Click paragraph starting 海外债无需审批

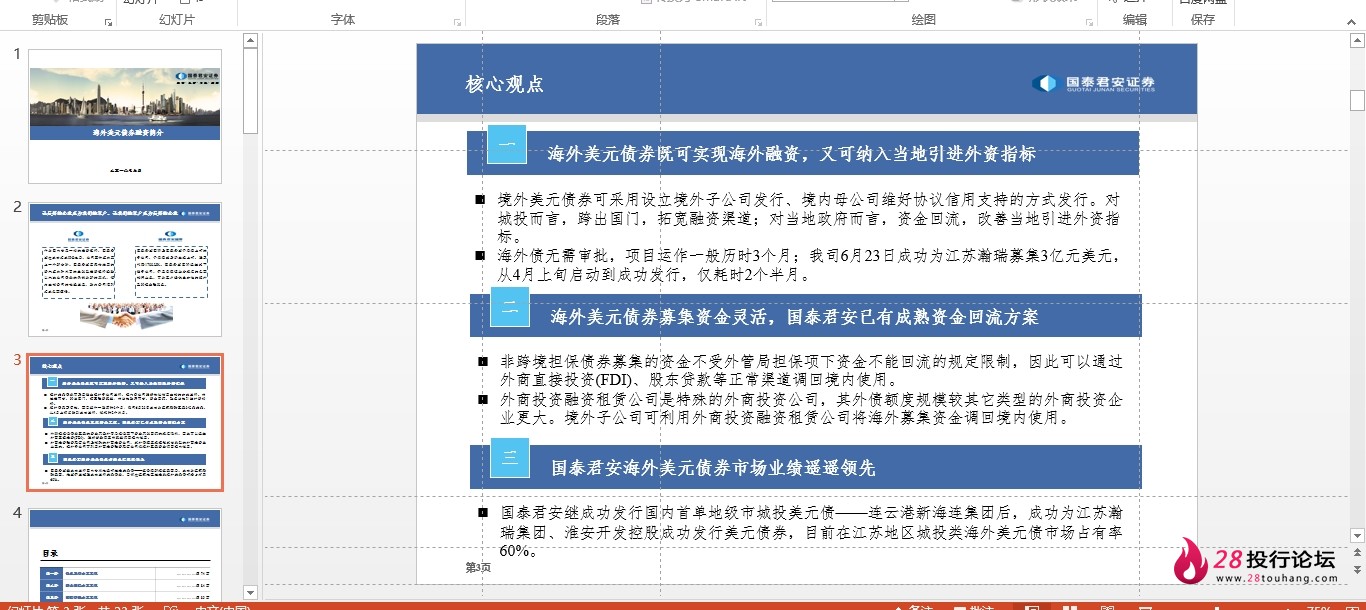coord(809,265)
